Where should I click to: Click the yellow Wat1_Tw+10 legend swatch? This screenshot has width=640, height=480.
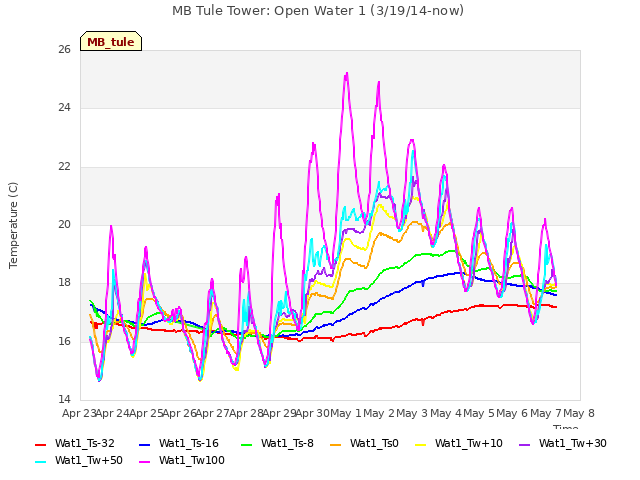420,444
